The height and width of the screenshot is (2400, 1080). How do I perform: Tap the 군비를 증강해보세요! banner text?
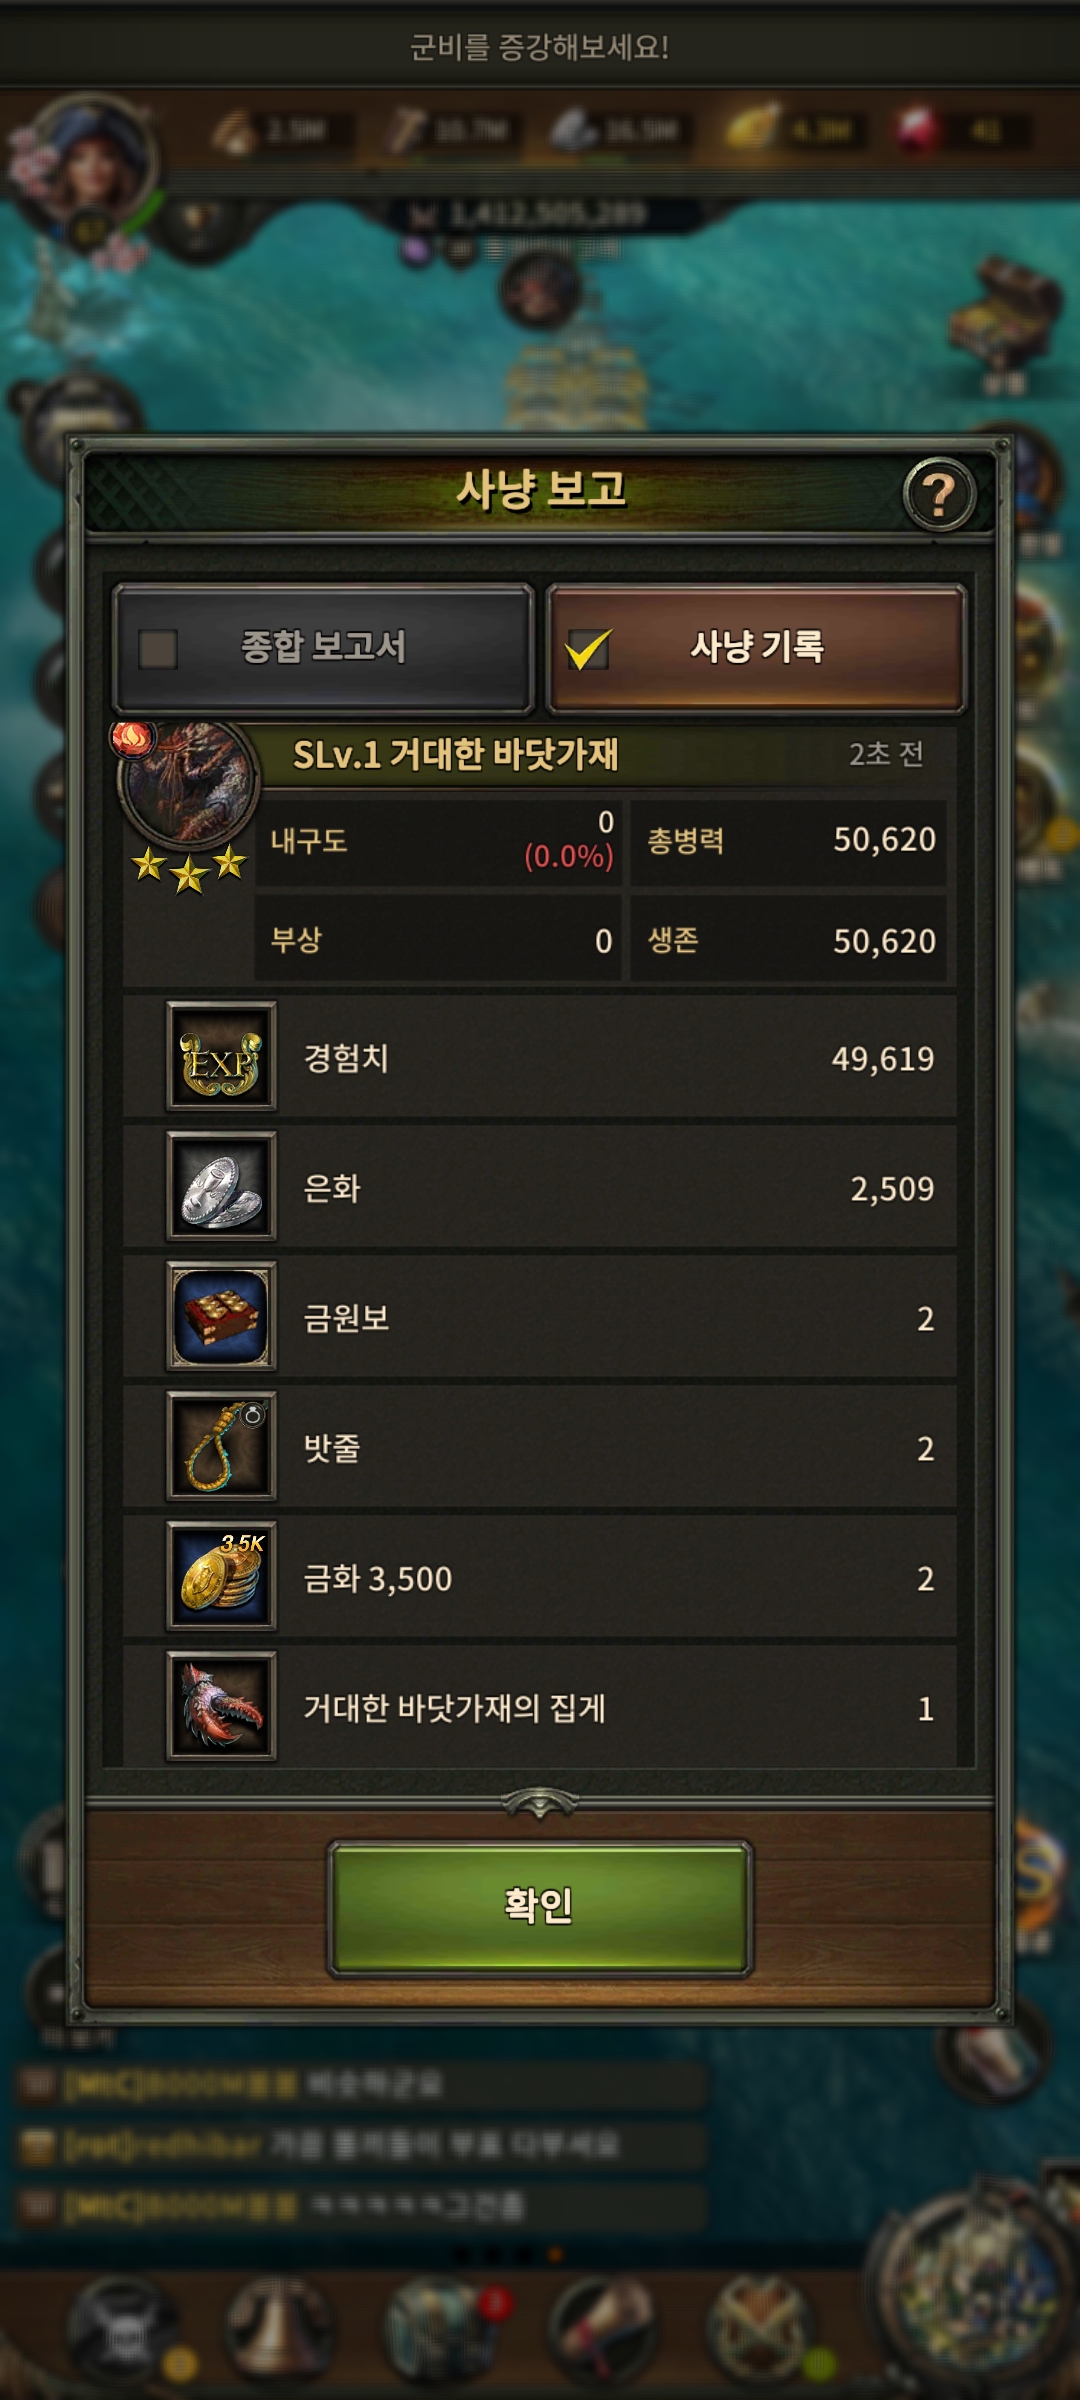539,47
